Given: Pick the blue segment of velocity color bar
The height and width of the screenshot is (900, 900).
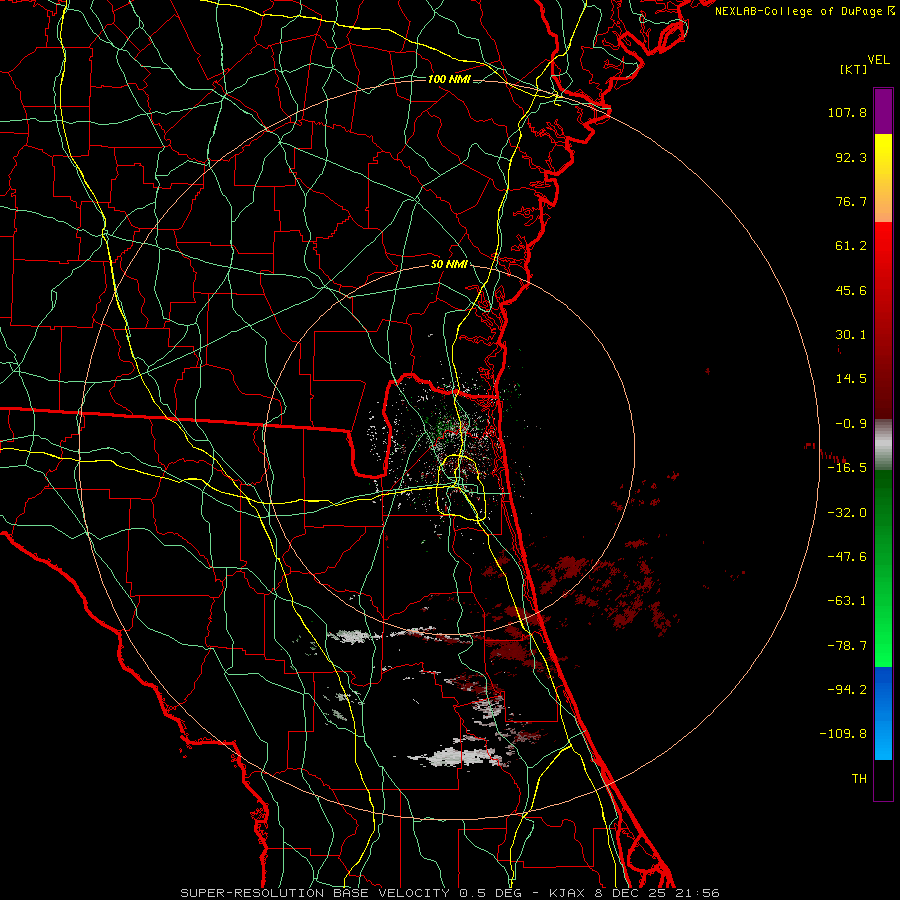Looking at the screenshot, I should tap(883, 713).
